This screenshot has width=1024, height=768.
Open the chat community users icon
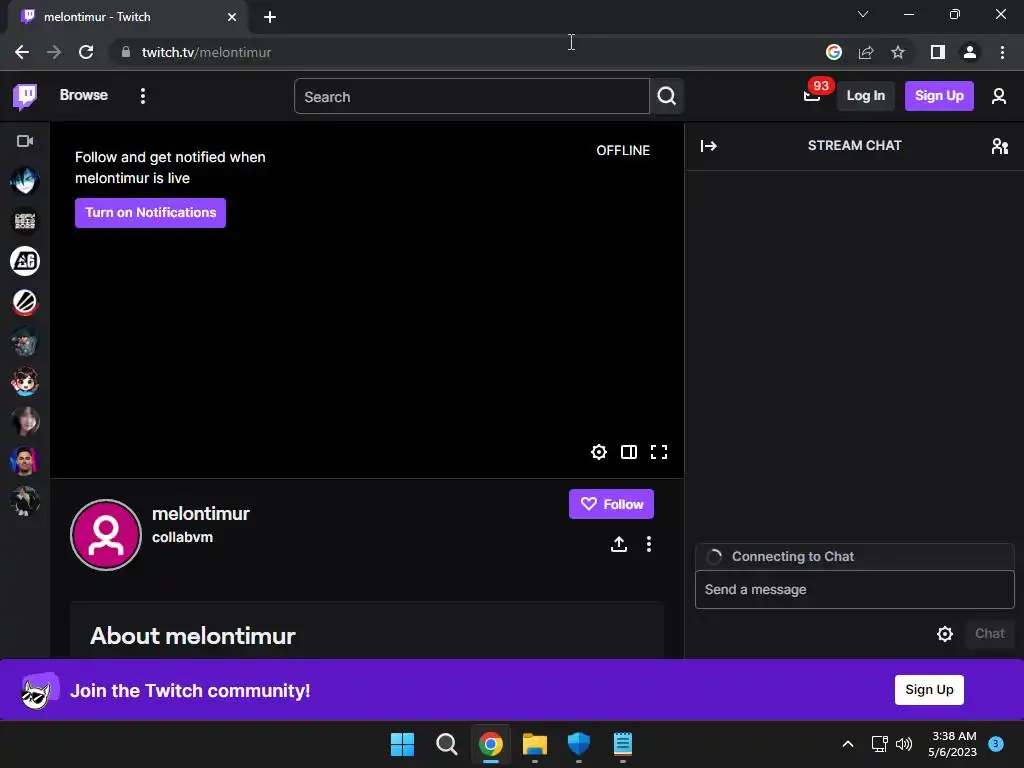pyautogui.click(x=999, y=146)
